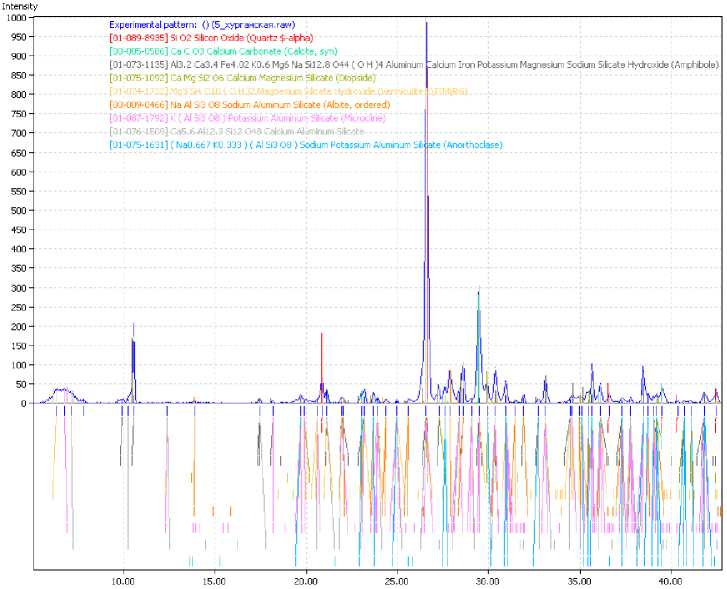Click the 900 intensity tick label
Screen dimensions: 727x589
pyautogui.click(x=19, y=56)
